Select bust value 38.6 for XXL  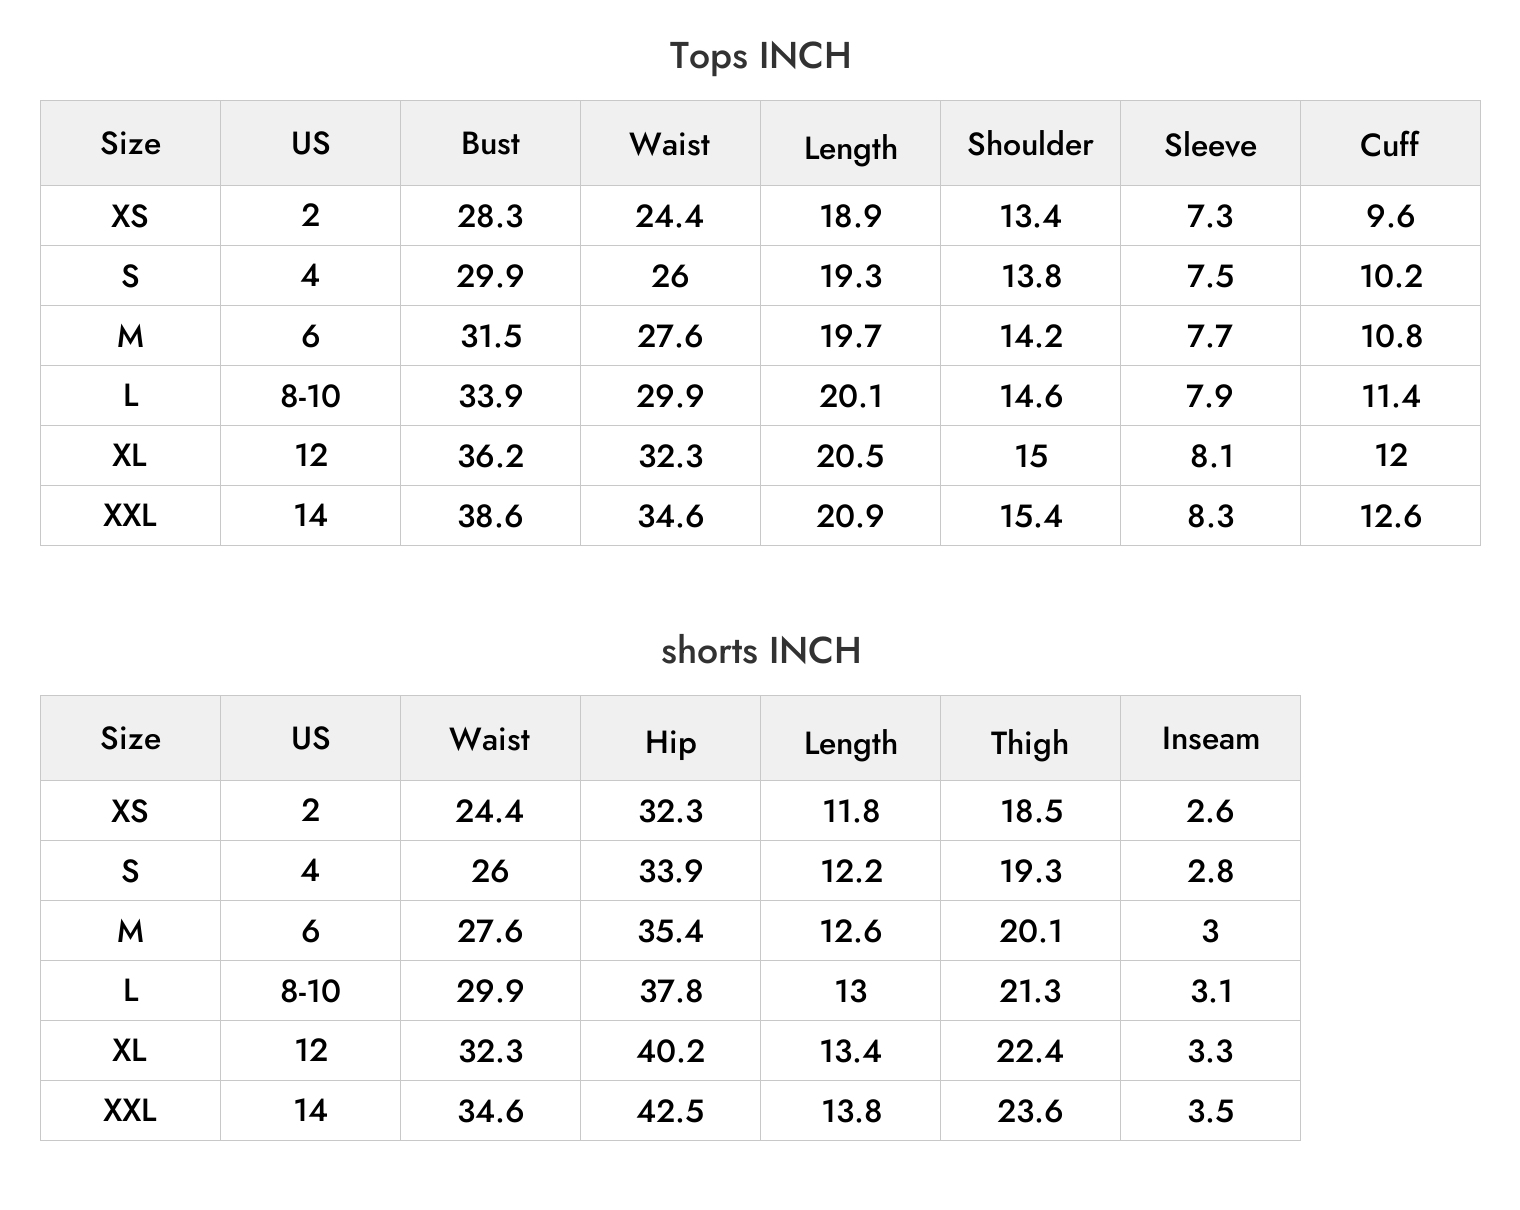coord(490,516)
